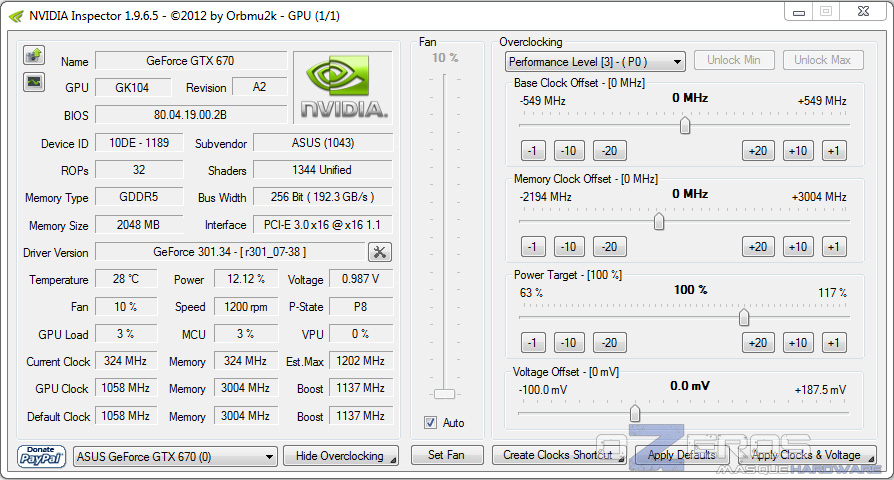Click the BIOS version field 80.04.19.00.2B
The width and height of the screenshot is (894, 480).
click(x=191, y=115)
